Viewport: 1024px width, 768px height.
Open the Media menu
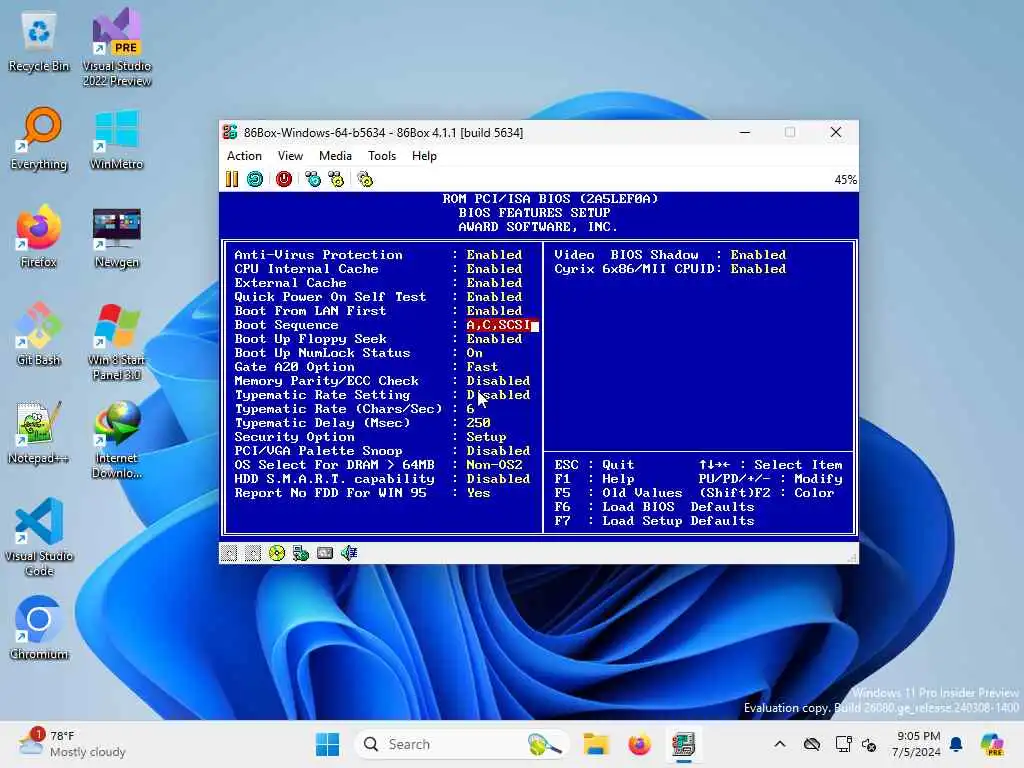click(335, 156)
